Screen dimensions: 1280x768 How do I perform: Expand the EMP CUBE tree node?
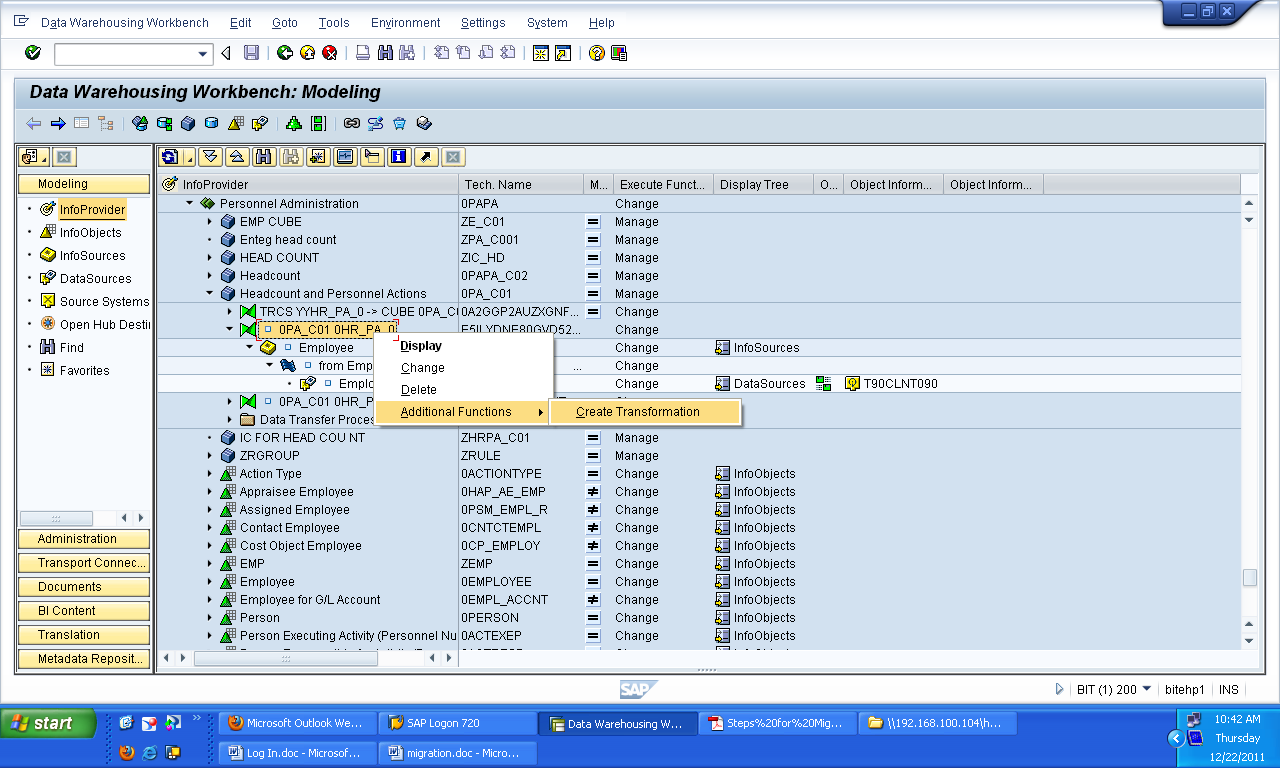(210, 222)
